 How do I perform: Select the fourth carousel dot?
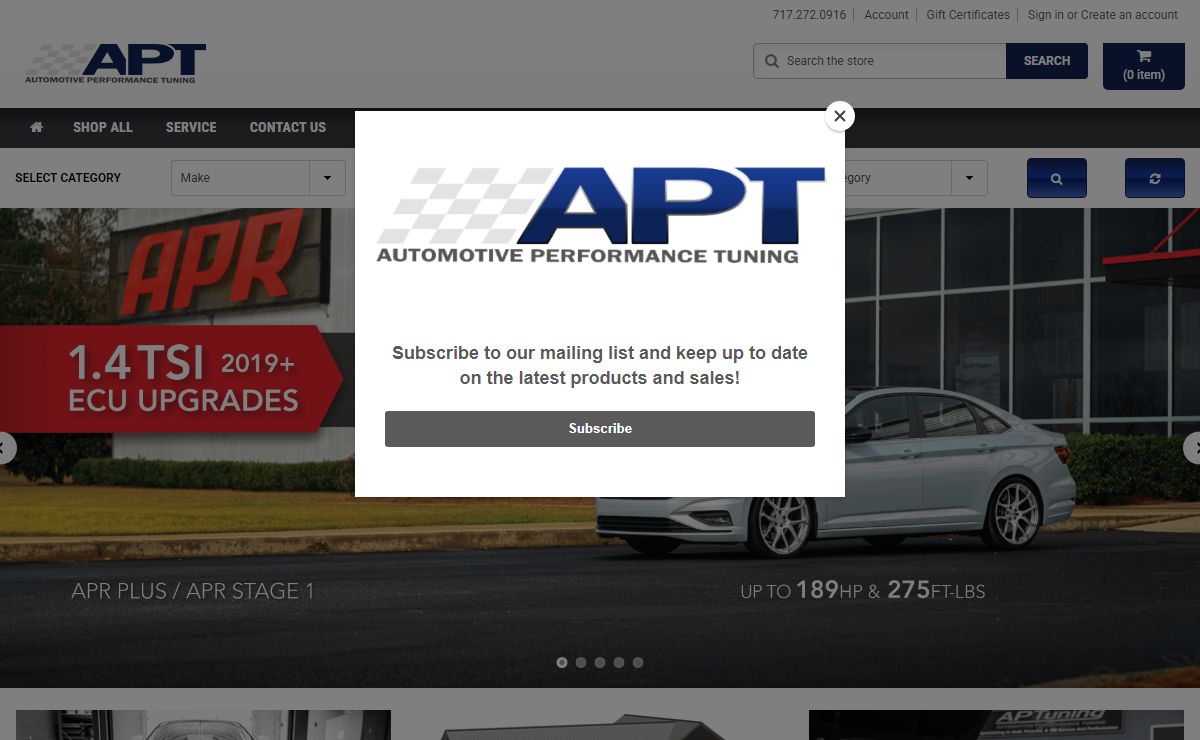tap(619, 662)
